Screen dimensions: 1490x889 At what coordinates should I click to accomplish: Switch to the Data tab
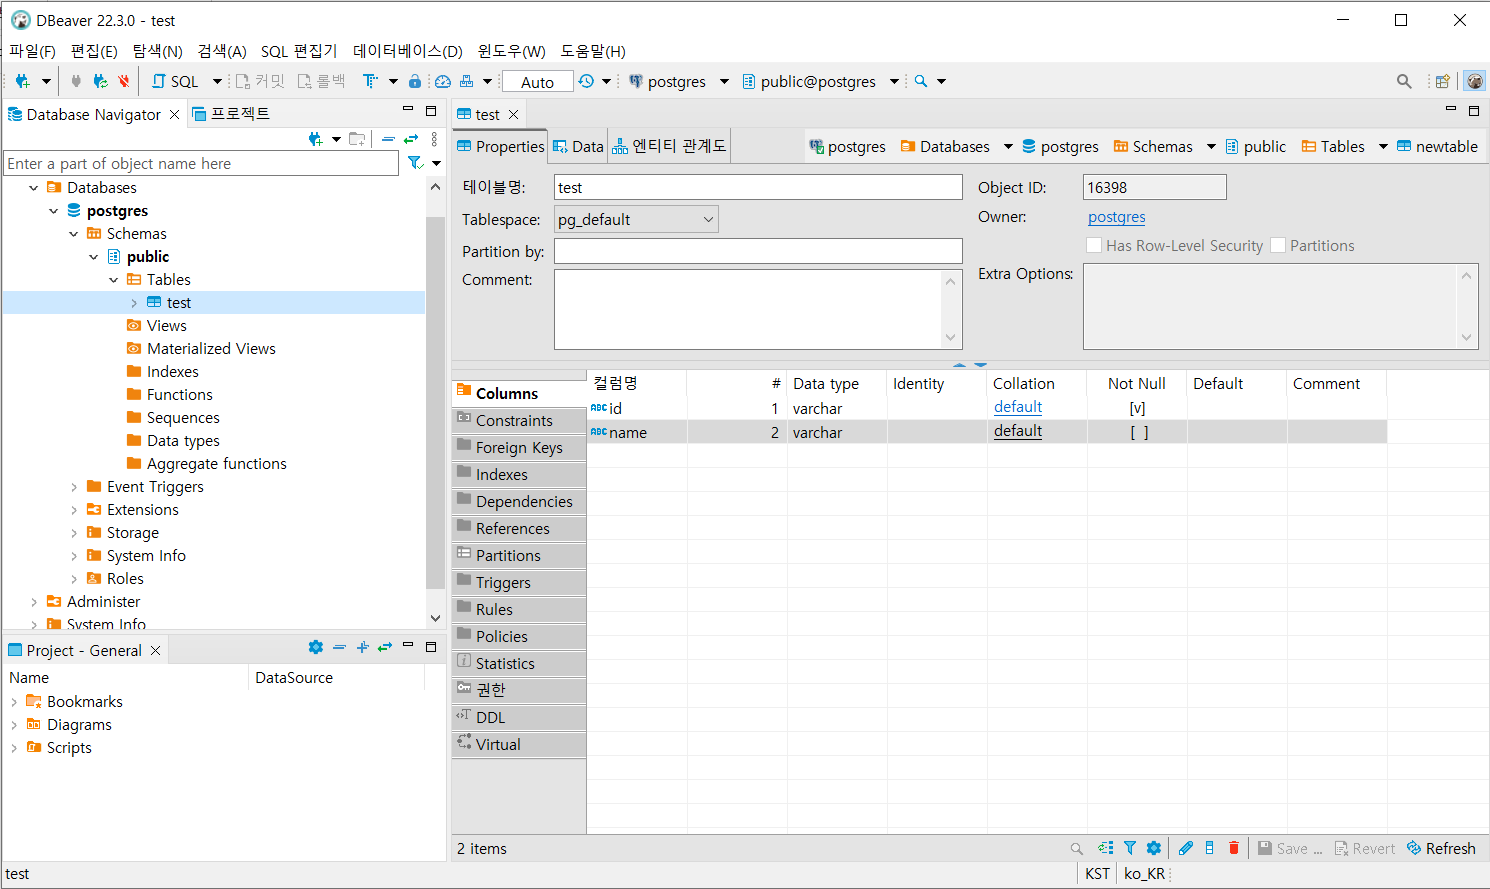pyautogui.click(x=578, y=146)
